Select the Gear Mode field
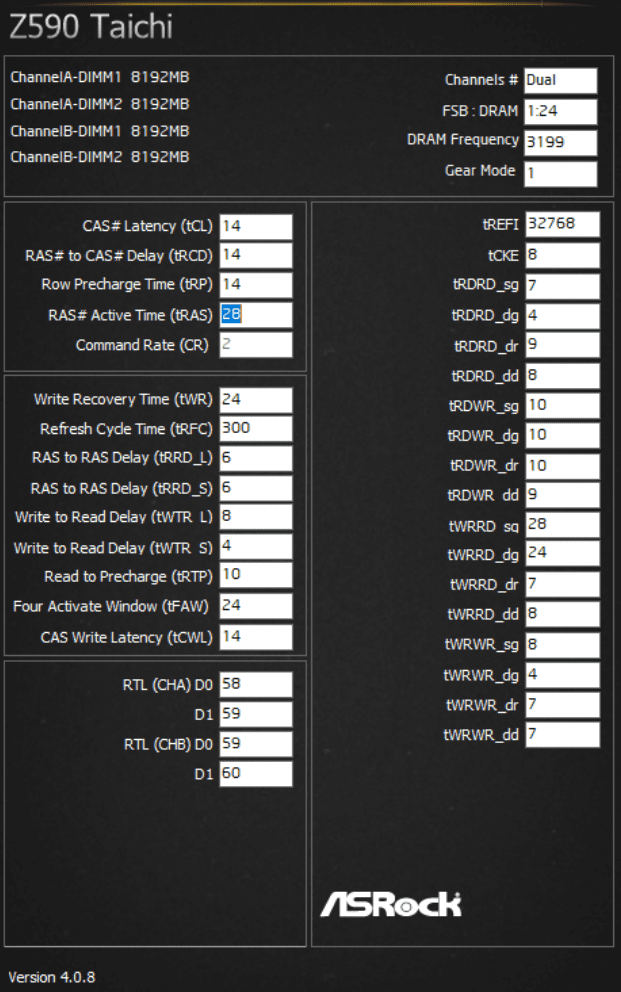 [561, 174]
